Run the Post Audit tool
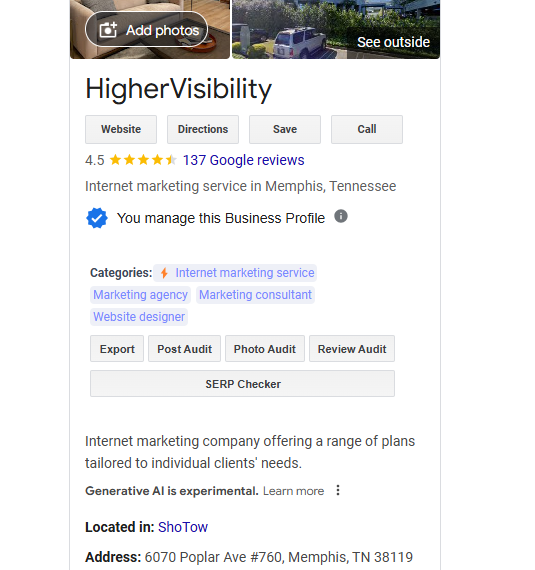This screenshot has width=535, height=570. 184,349
